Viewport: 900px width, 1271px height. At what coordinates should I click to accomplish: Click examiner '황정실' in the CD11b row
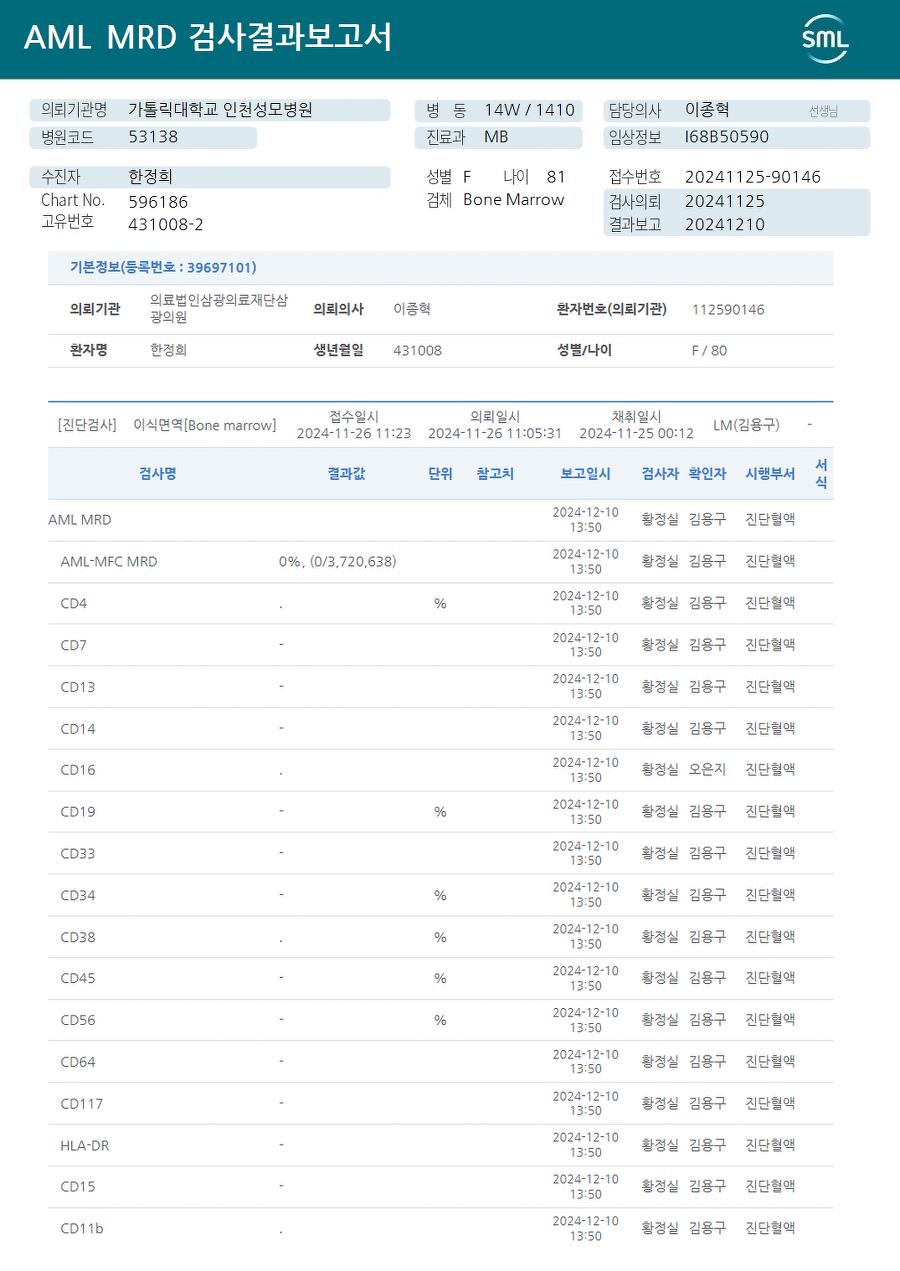coord(660,1228)
